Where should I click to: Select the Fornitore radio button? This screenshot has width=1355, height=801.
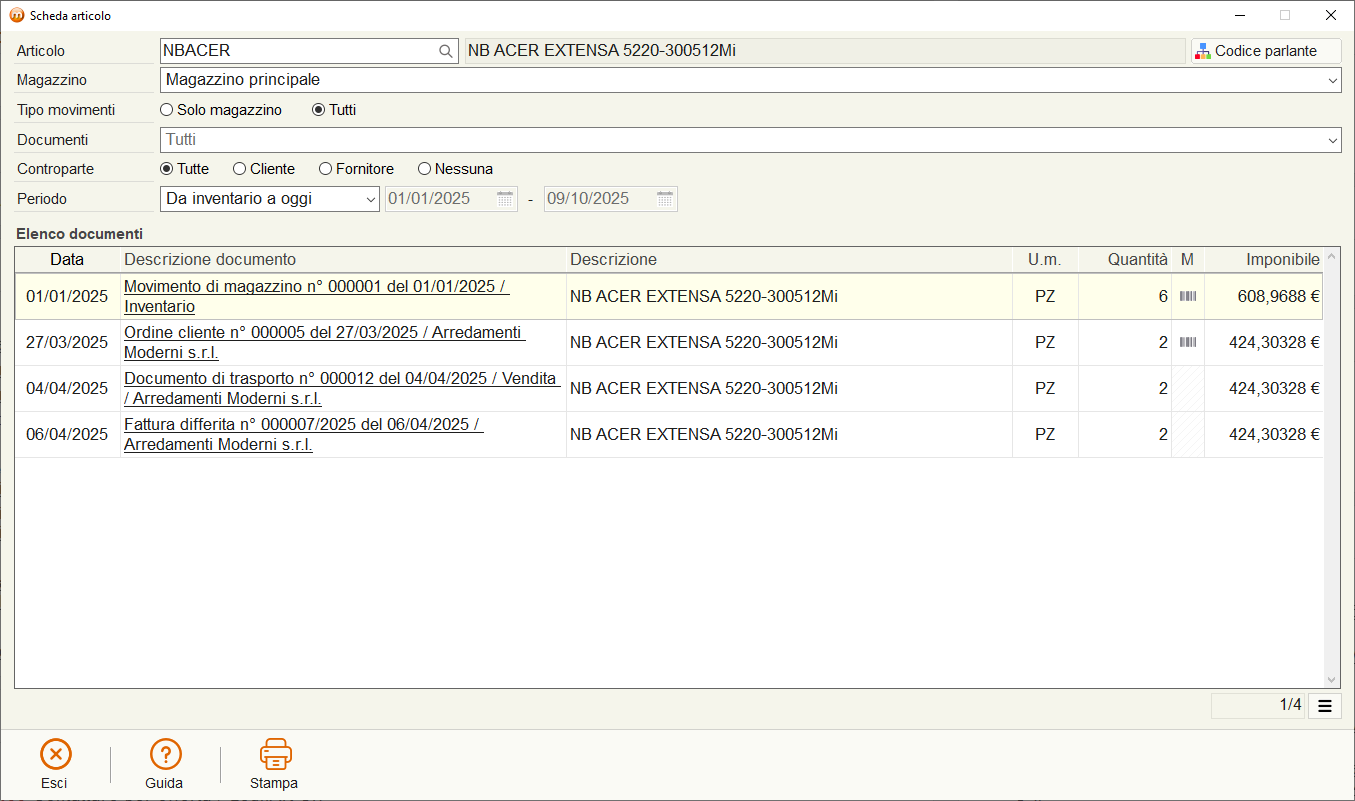coord(326,169)
